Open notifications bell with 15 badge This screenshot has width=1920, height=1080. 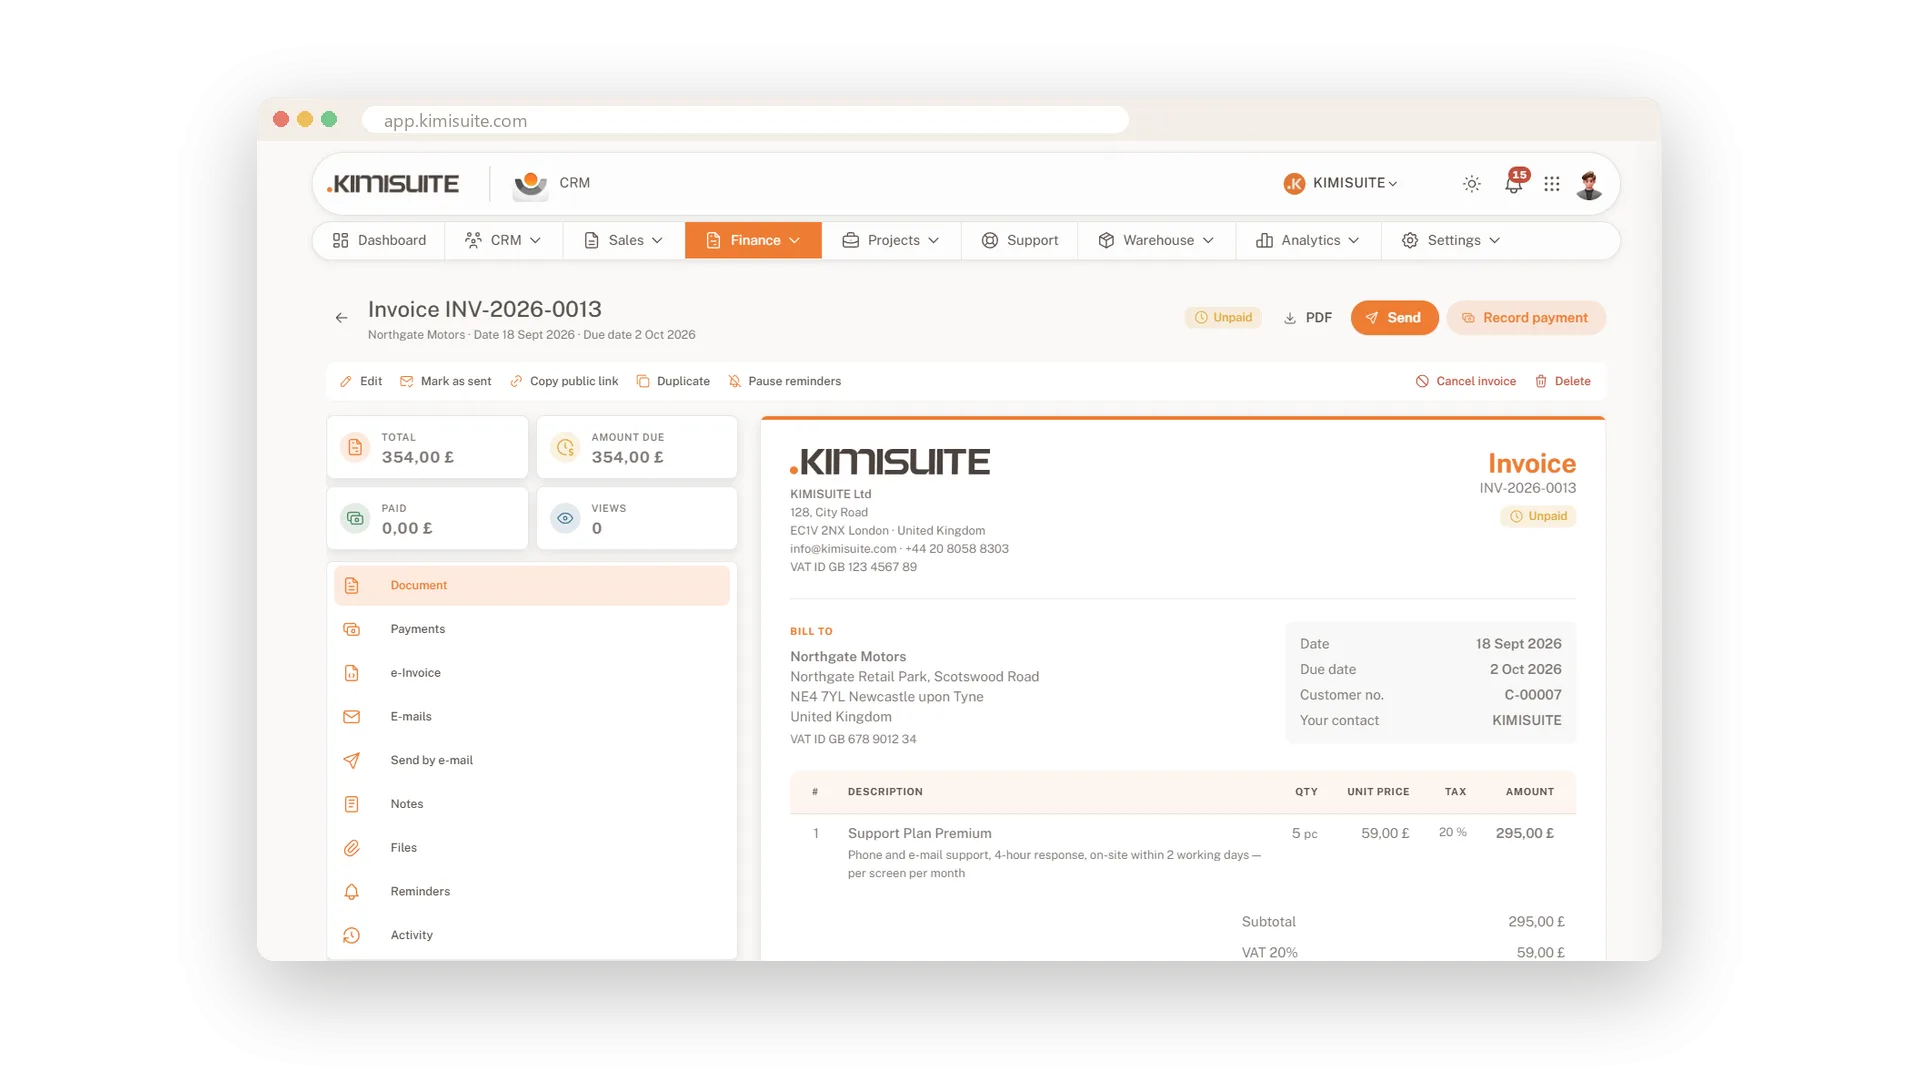tap(1515, 182)
